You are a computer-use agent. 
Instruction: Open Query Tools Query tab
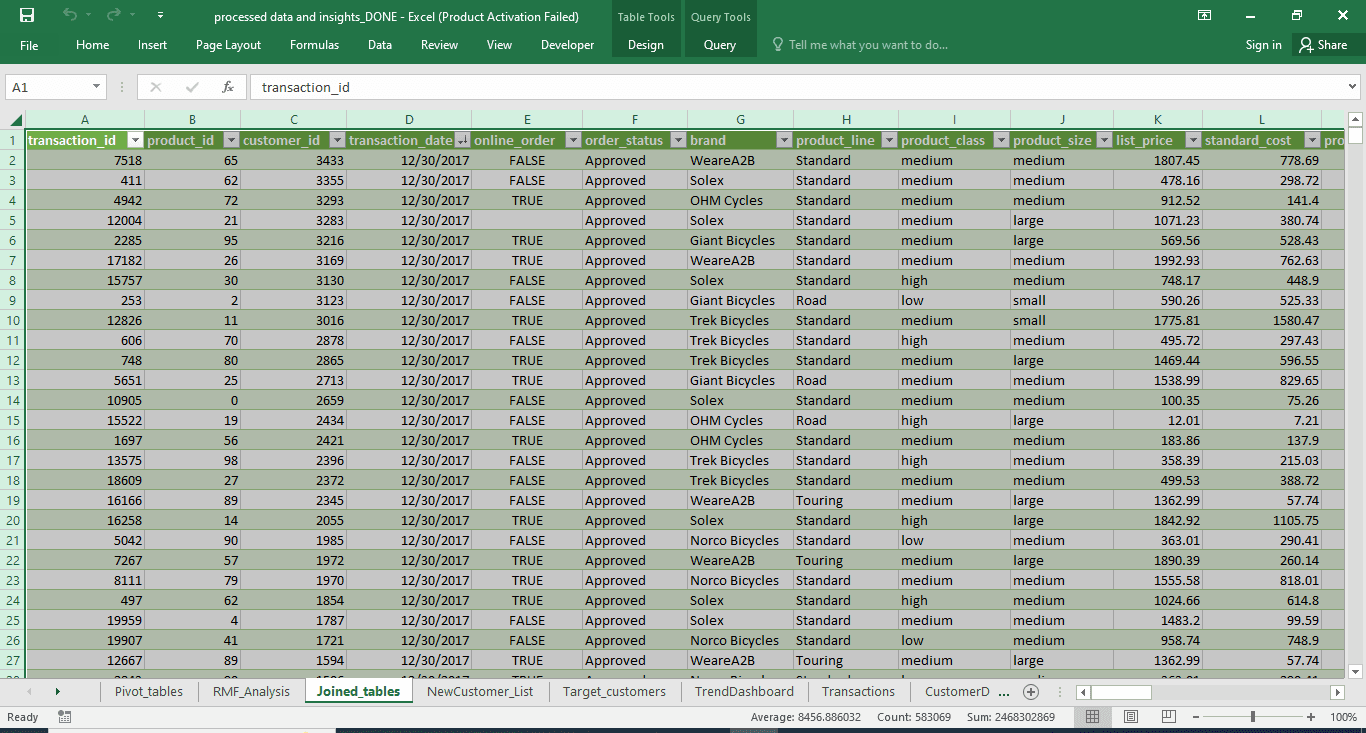[719, 45]
